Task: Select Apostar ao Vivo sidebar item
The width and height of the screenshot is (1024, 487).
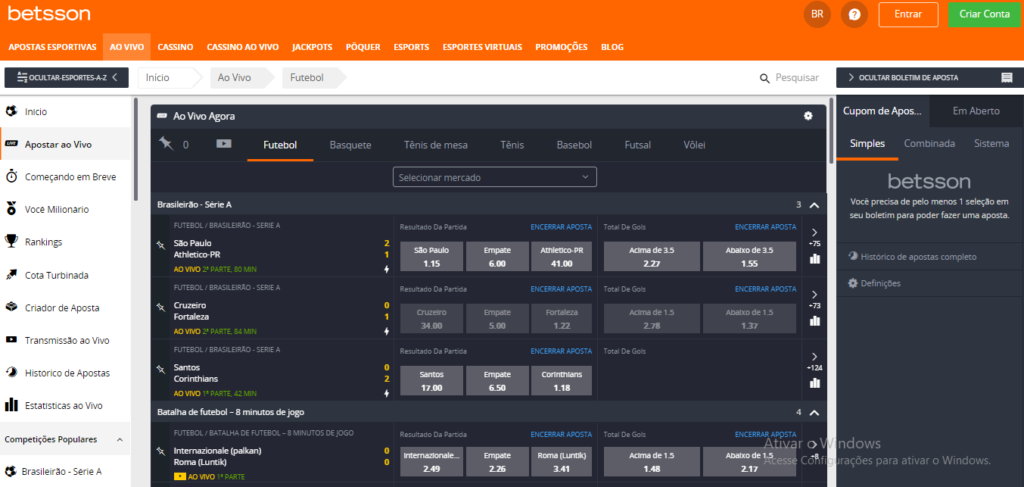Action: click(x=65, y=144)
